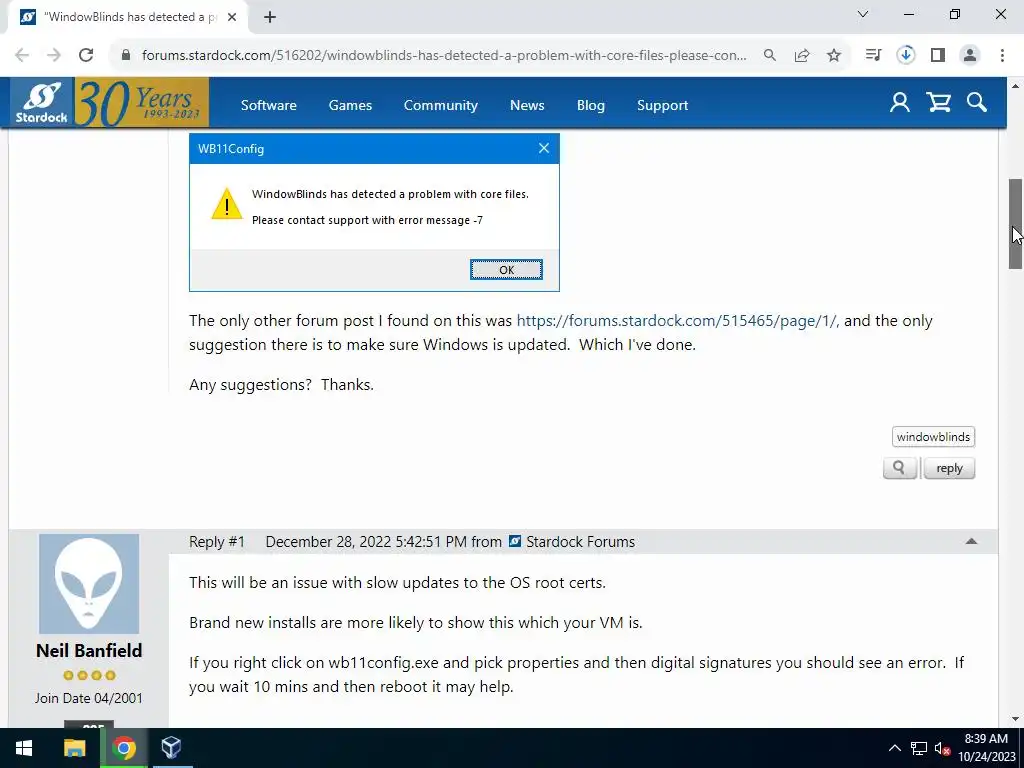Viewport: 1024px width, 768px height.
Task: Click 'Any suggestions? Thanks.' text
Action: 281,385
